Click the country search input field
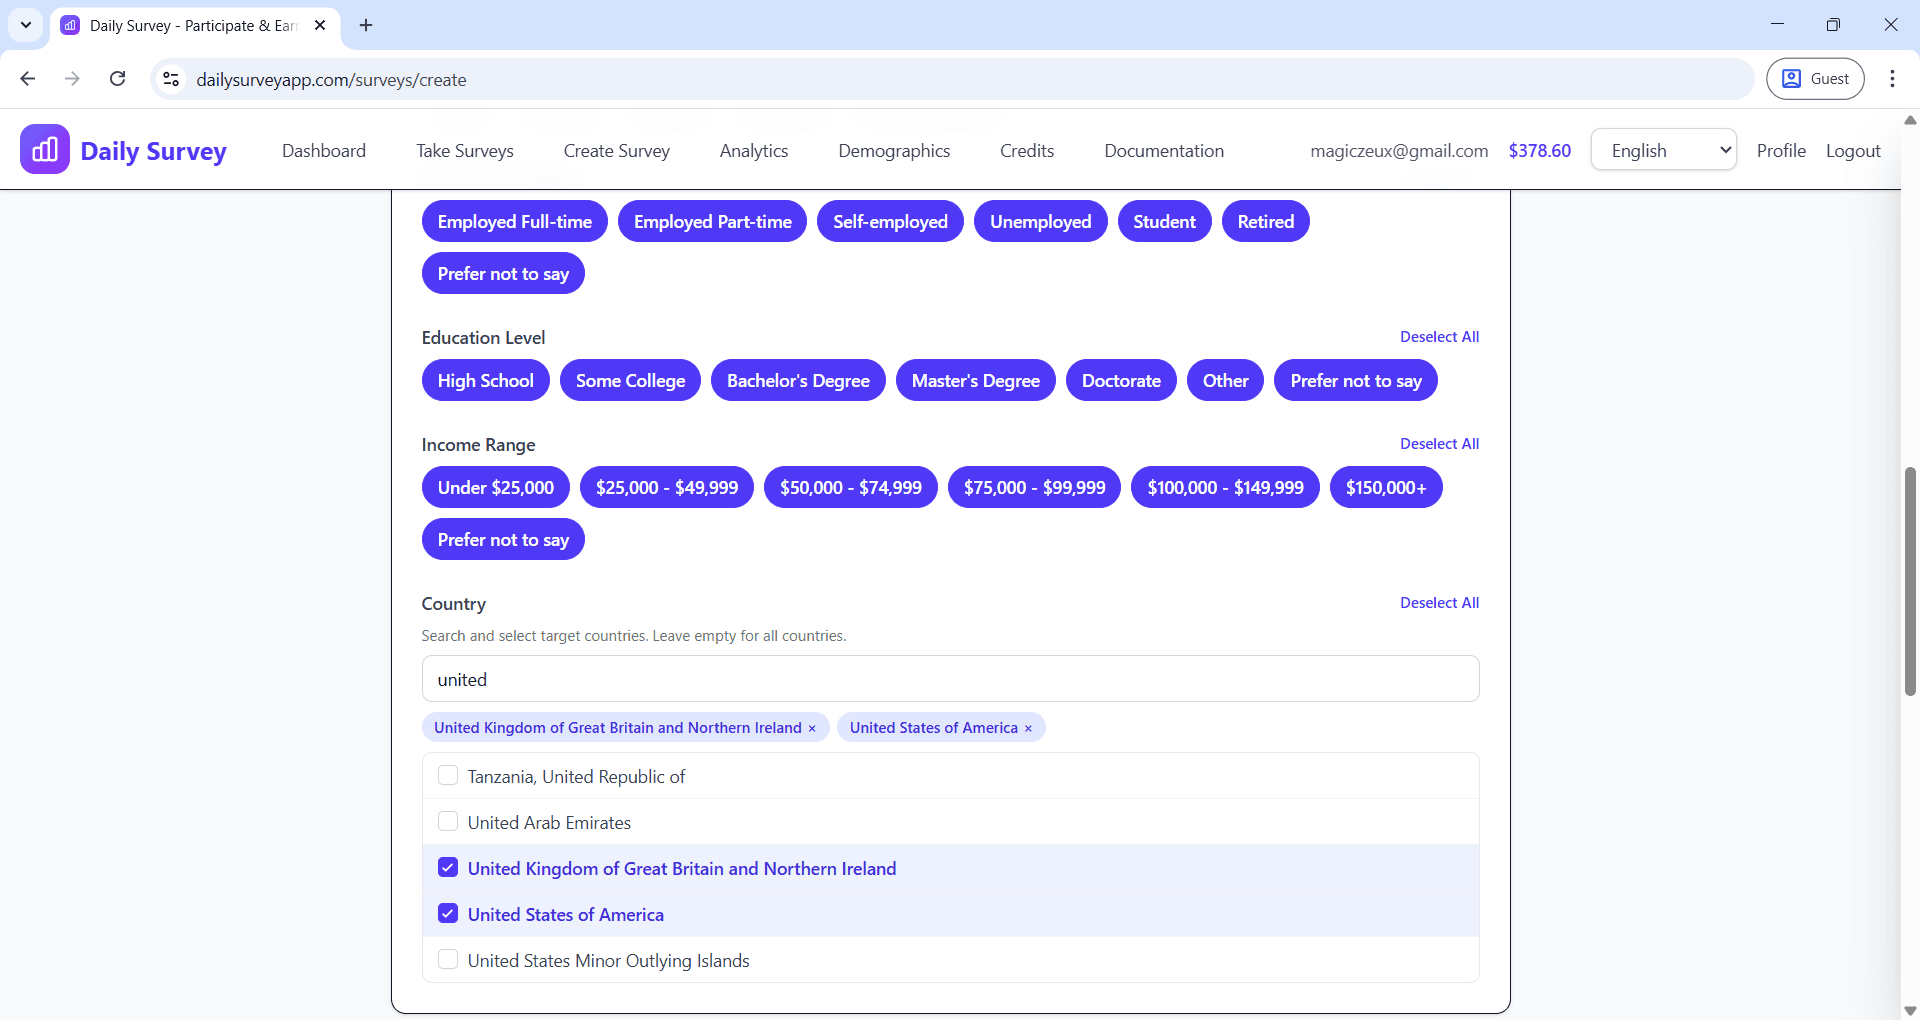Screen dimensions: 1920x1020 (950, 679)
